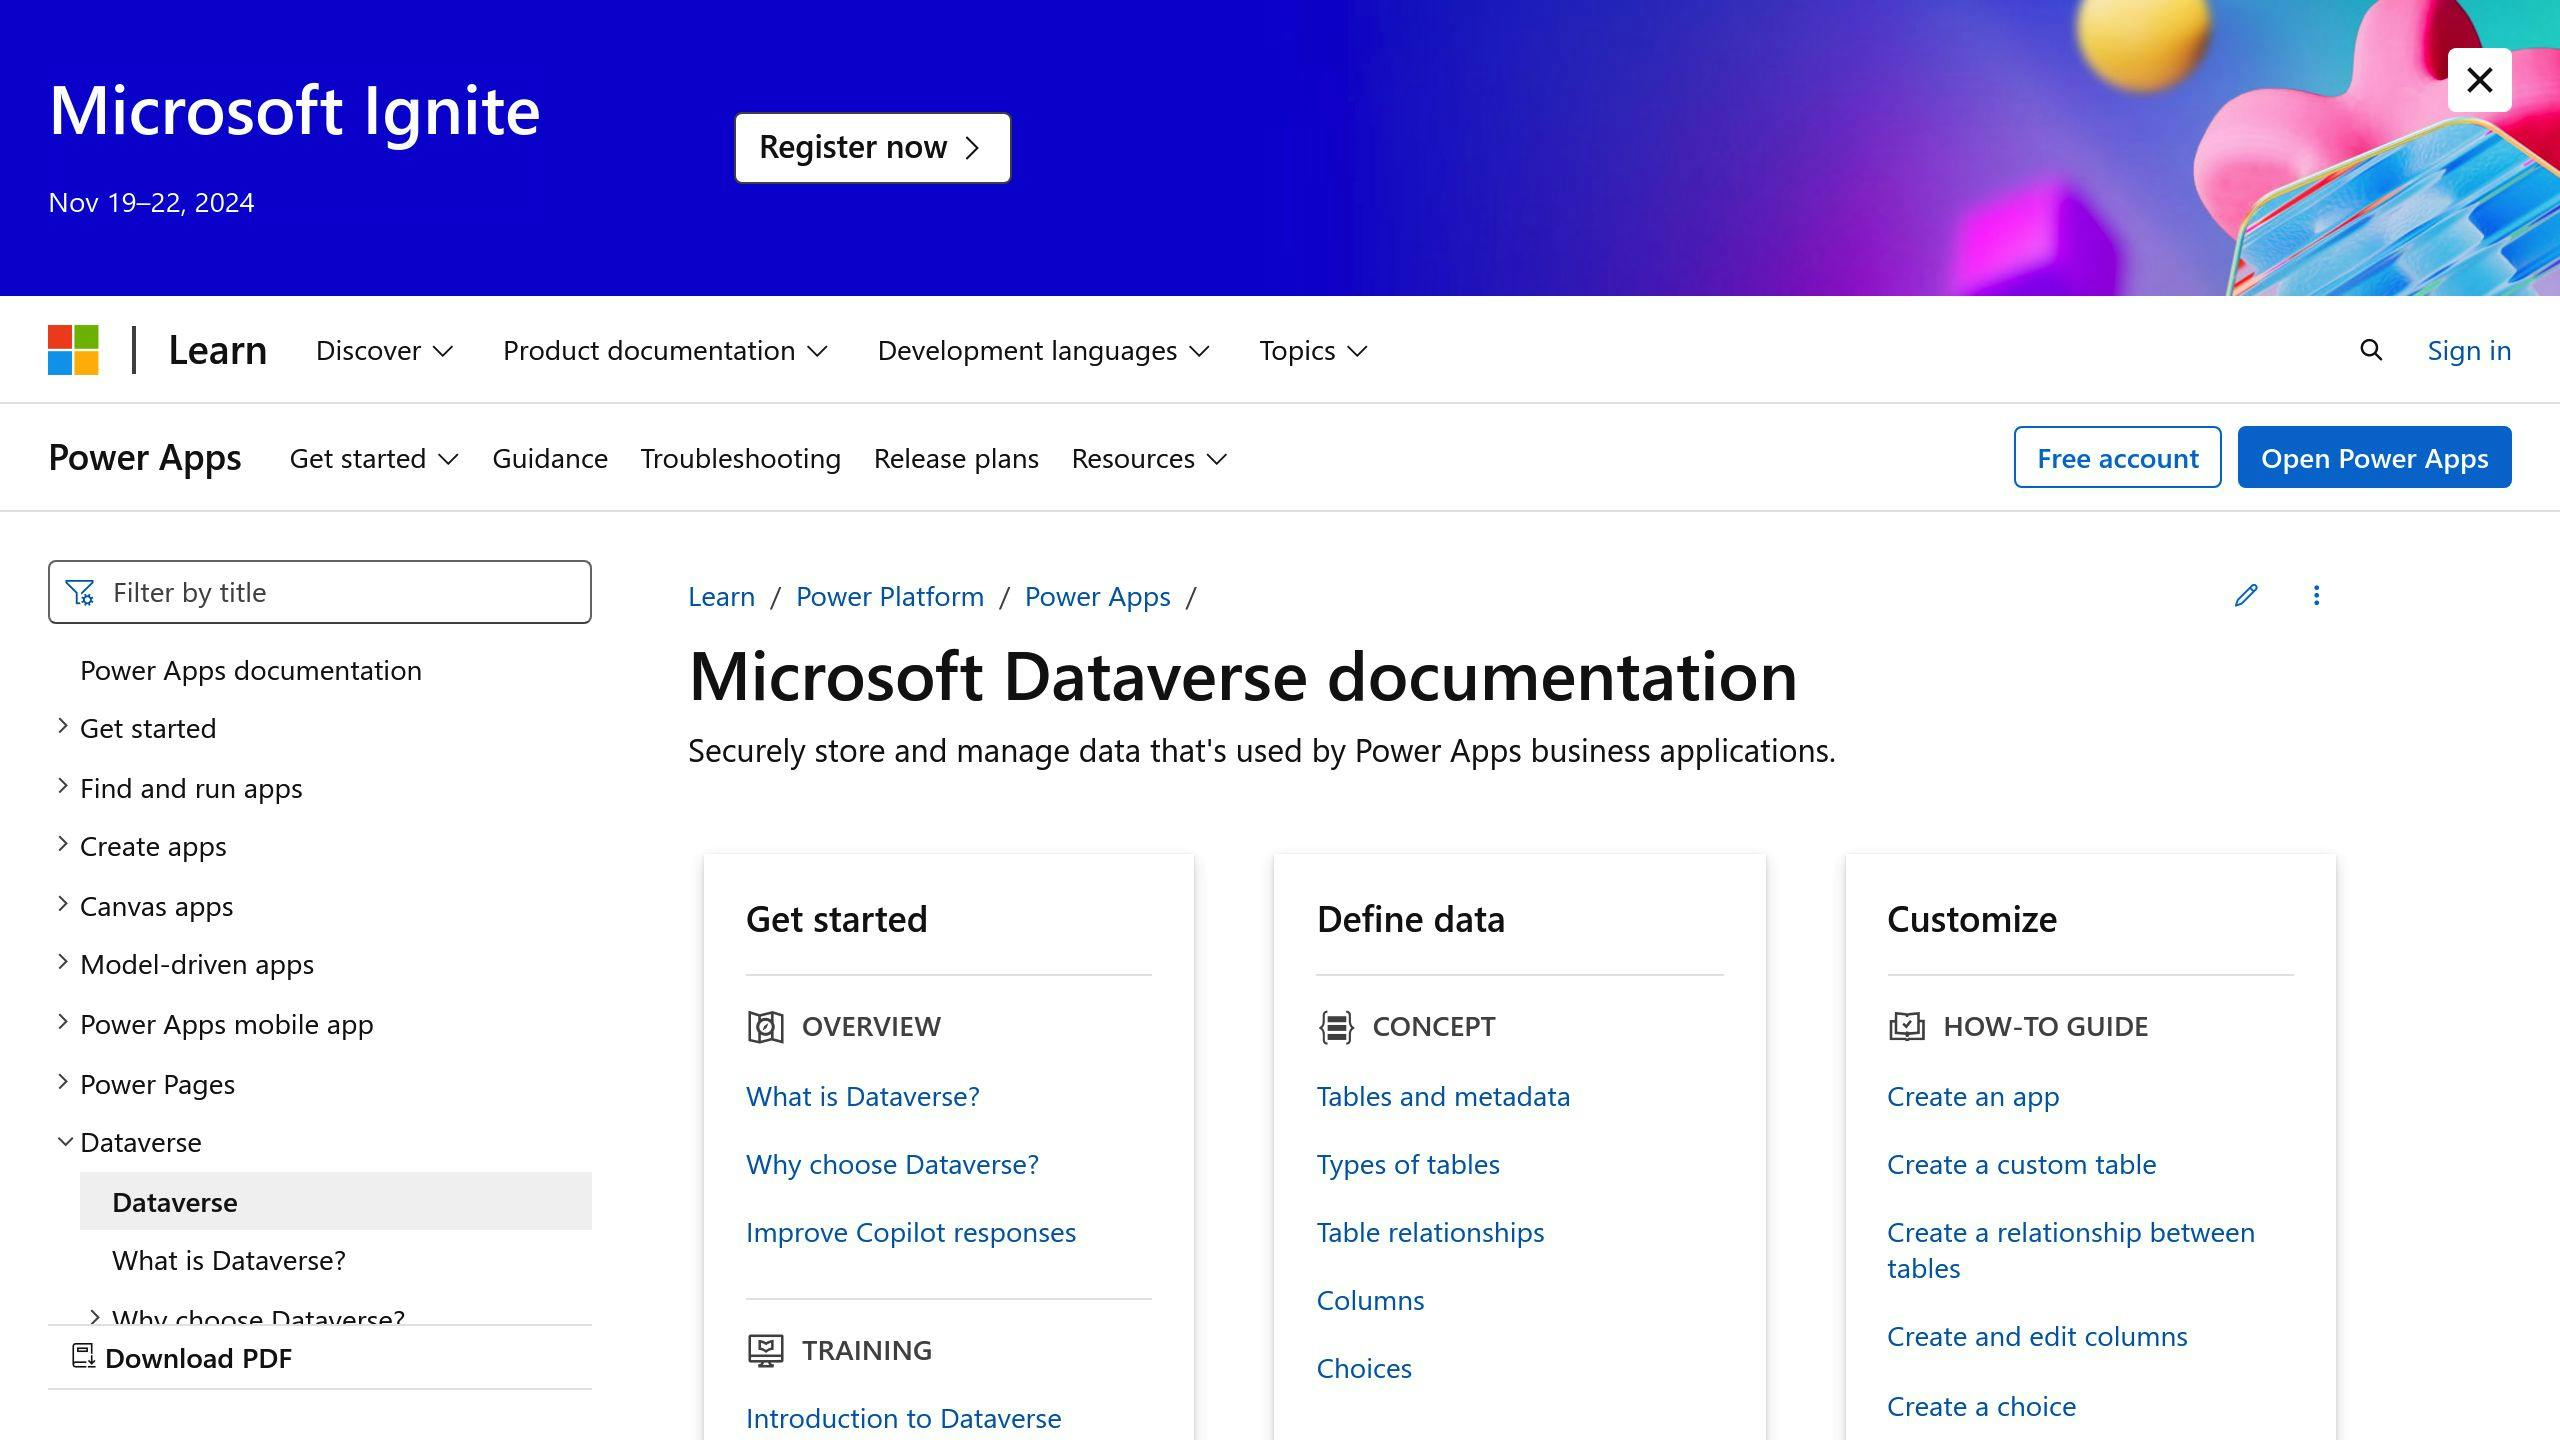This screenshot has height=1440, width=2560.
Task: Expand the Get started tree node
Action: click(x=63, y=727)
